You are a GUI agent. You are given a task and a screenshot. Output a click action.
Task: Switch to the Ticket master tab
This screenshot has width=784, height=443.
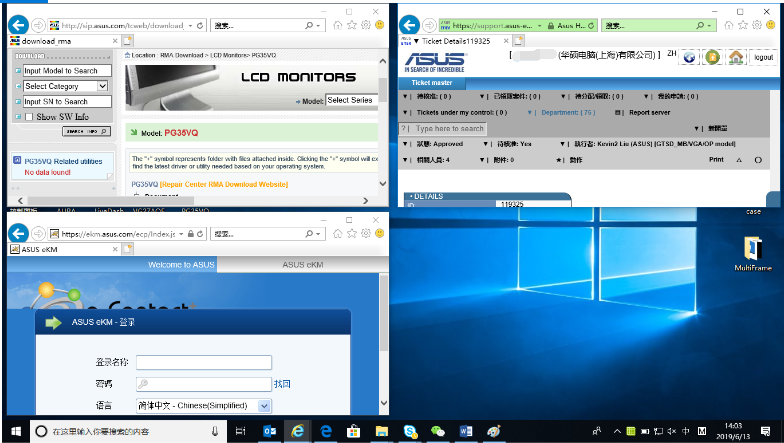(432, 82)
